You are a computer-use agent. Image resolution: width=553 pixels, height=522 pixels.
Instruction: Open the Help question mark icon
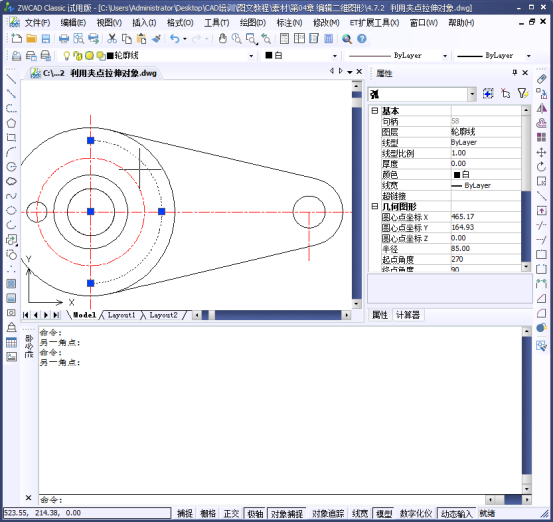(x=362, y=38)
